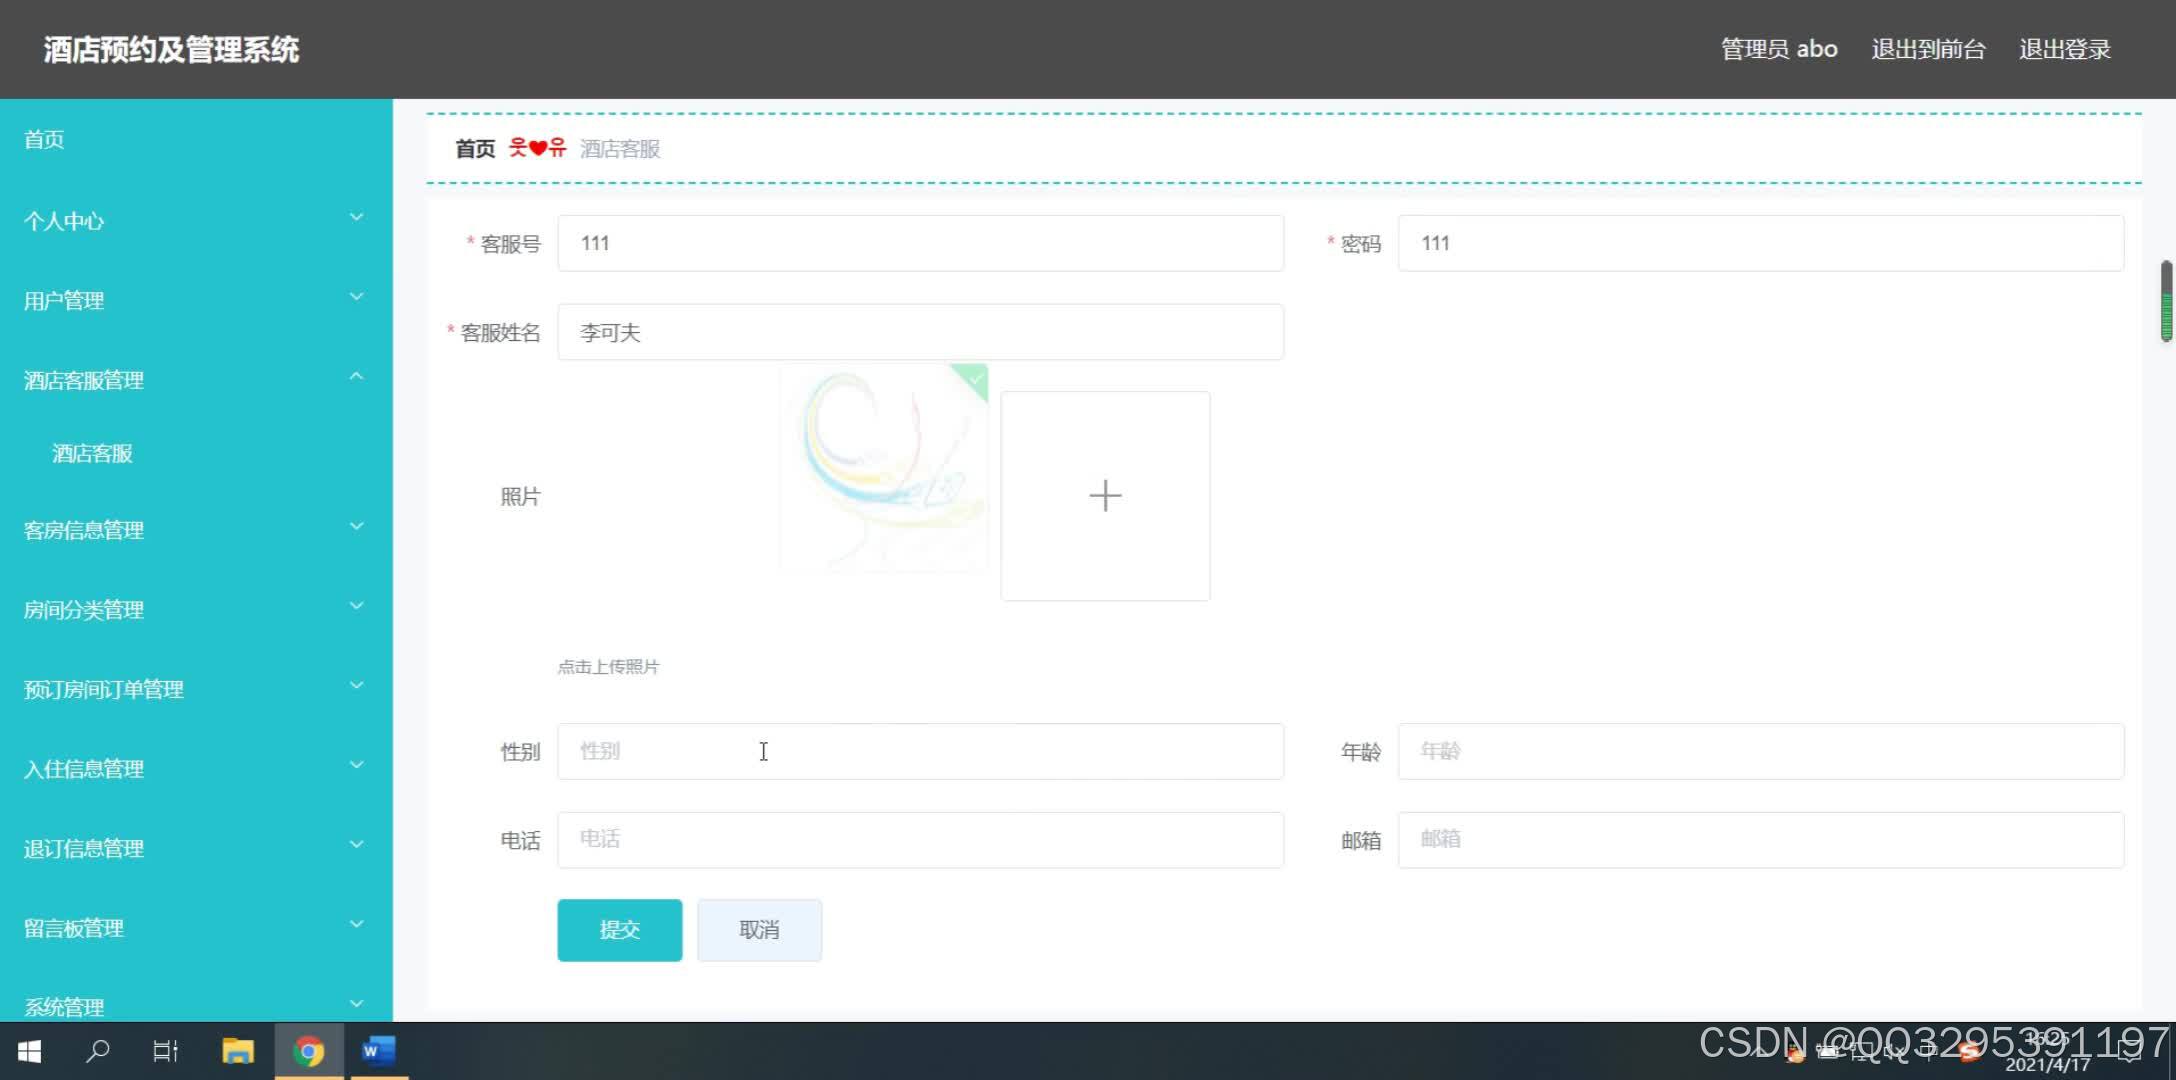The image size is (2176, 1080).
Task: Click the page vertical scrollbar
Action: point(2166,301)
